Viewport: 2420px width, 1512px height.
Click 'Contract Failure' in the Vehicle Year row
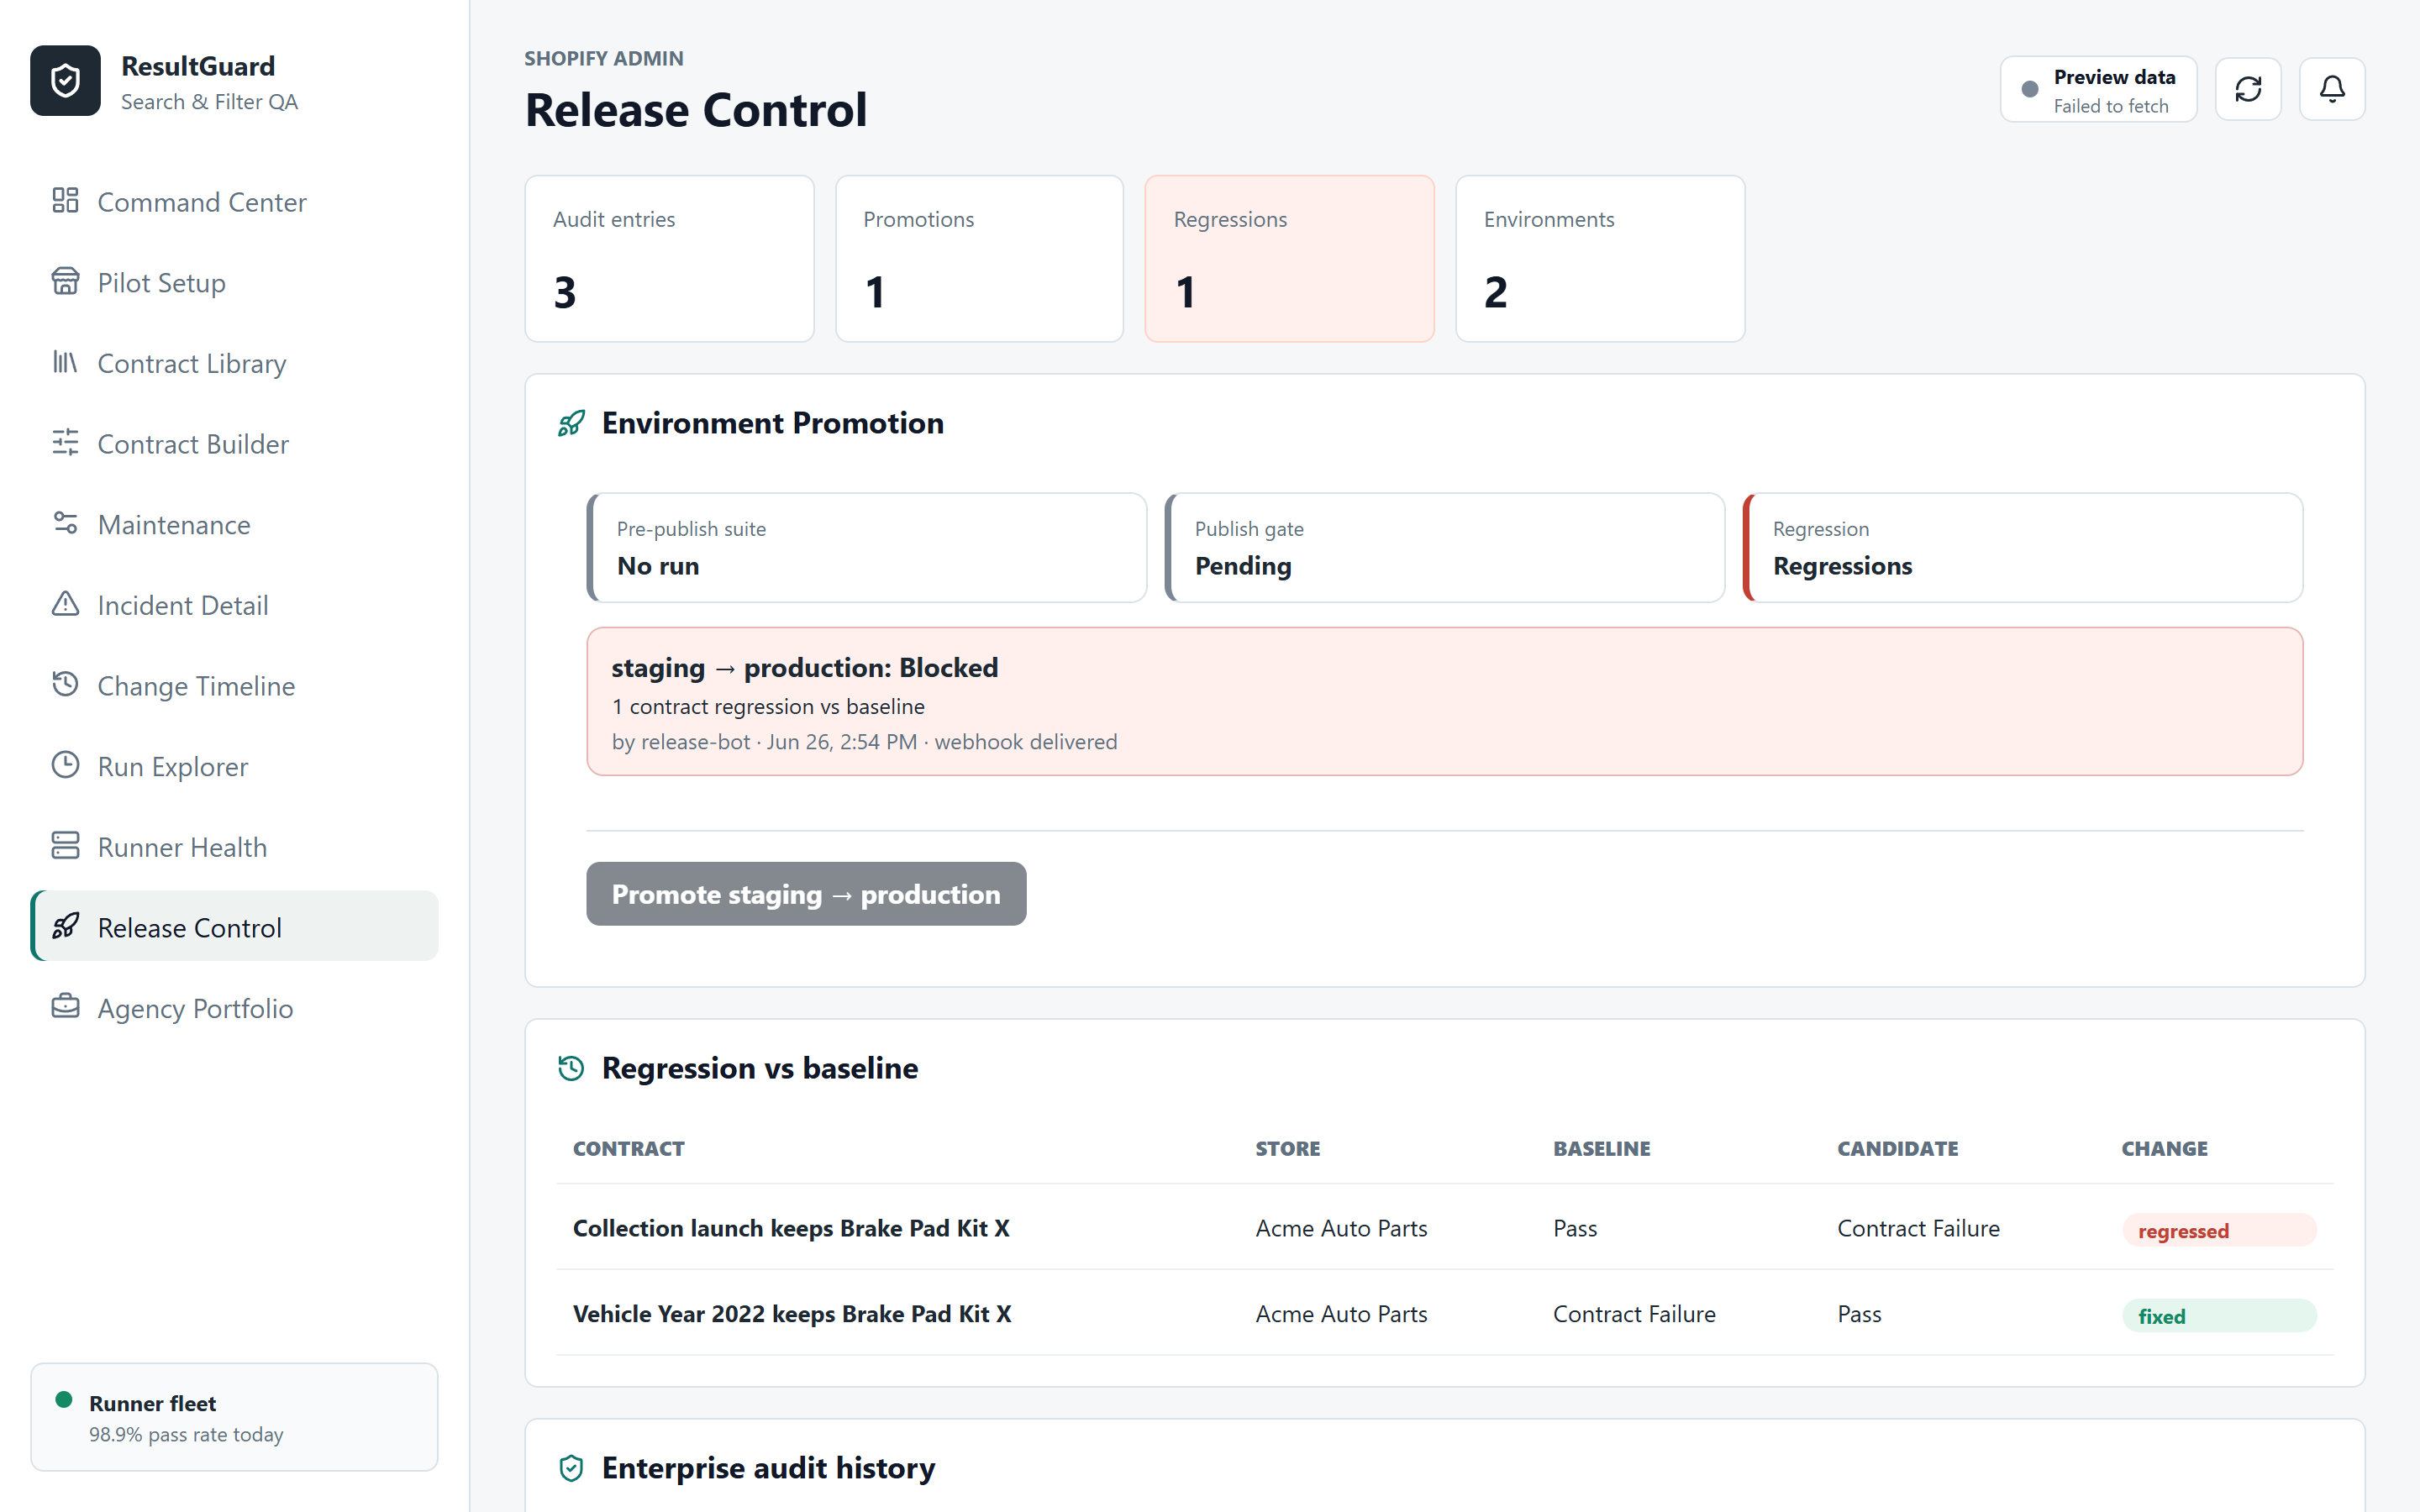click(x=1634, y=1314)
